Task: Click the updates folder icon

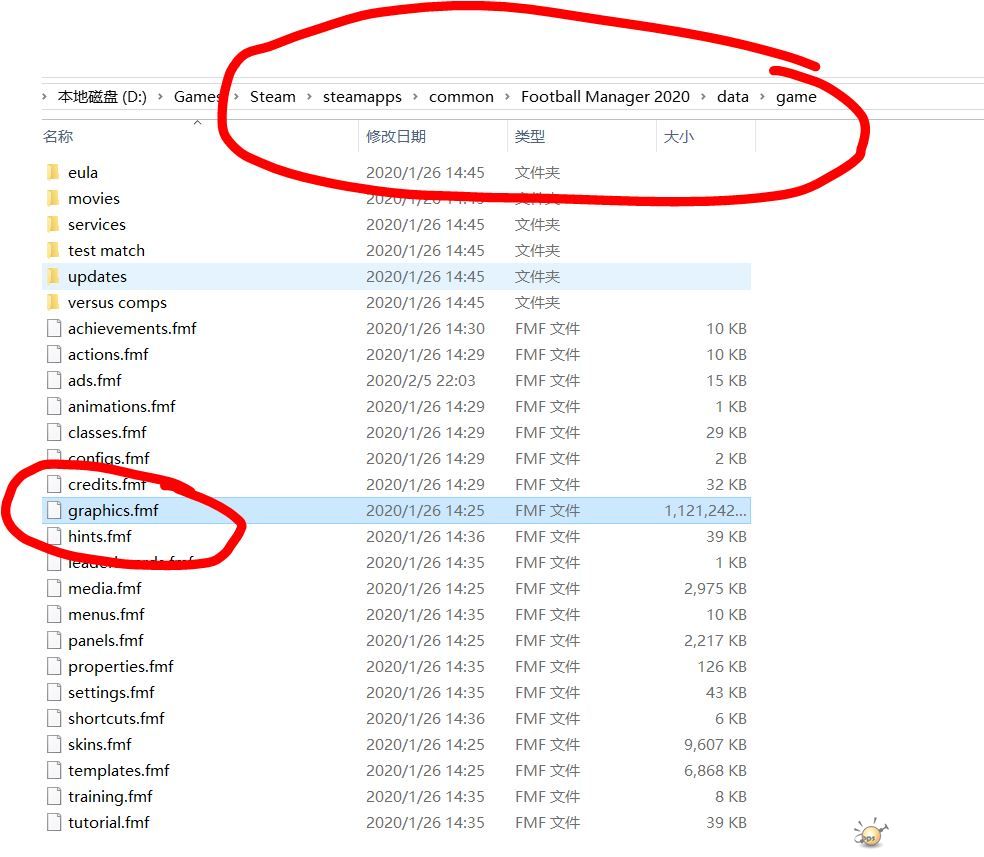Action: click(x=53, y=277)
